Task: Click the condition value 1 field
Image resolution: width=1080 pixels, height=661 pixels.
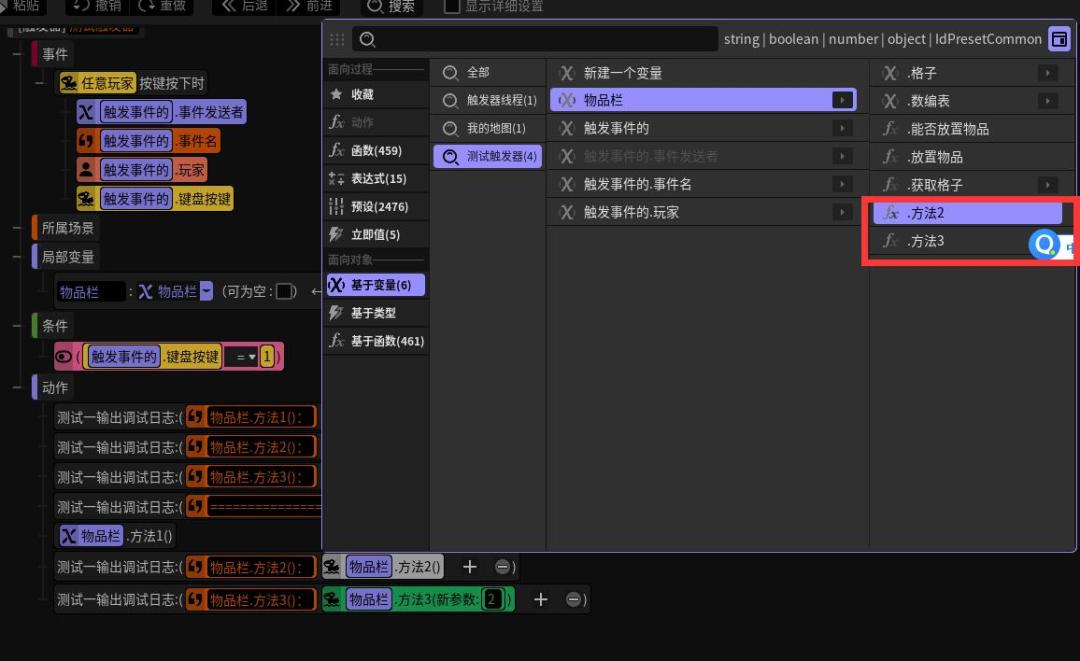Action: tap(267, 357)
